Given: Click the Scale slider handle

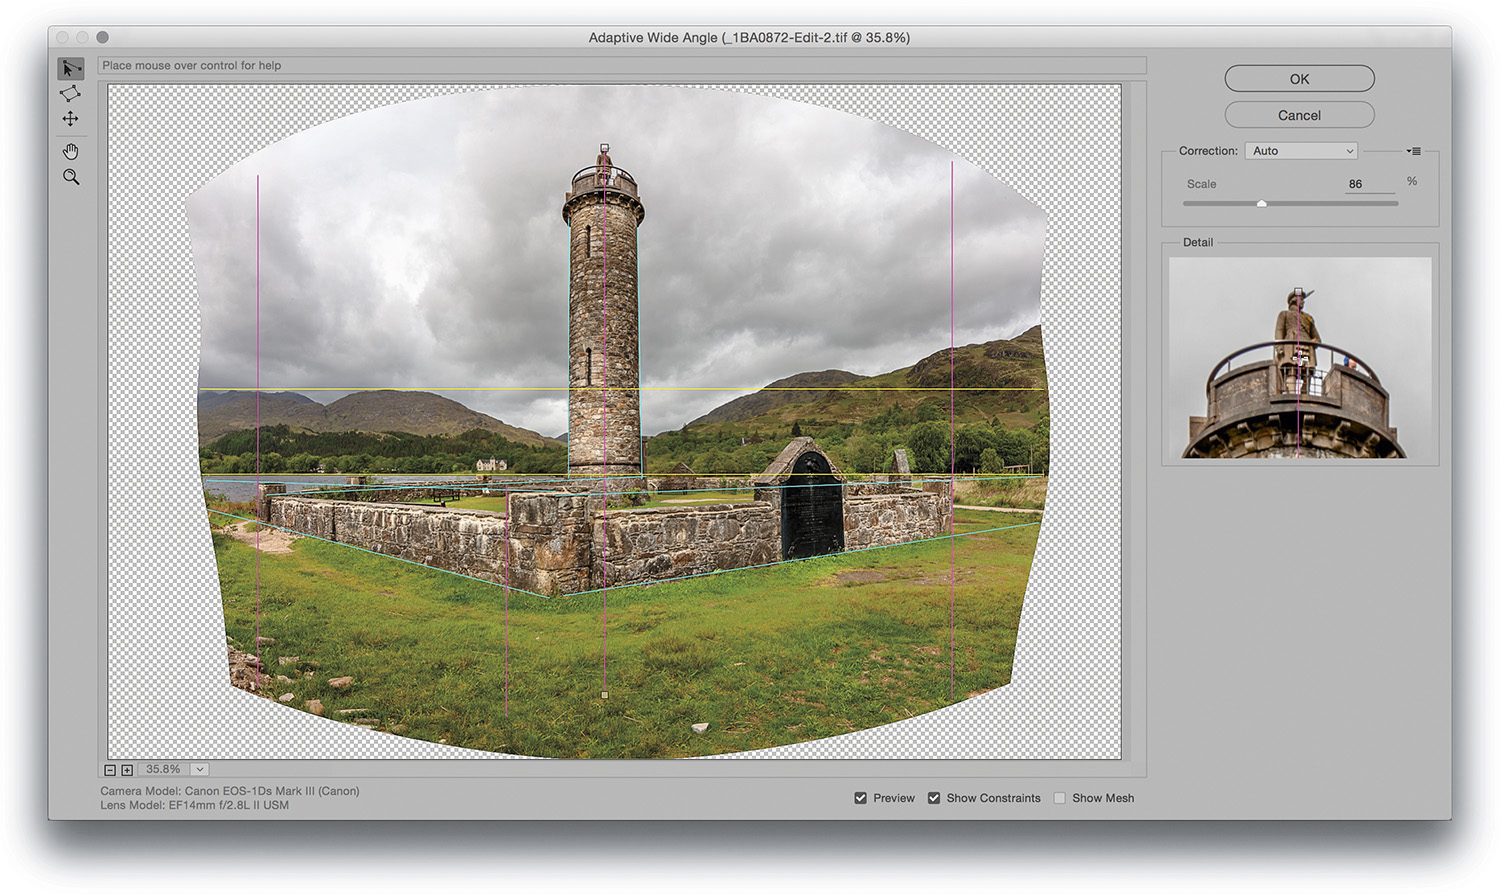Looking at the screenshot, I should point(1262,203).
